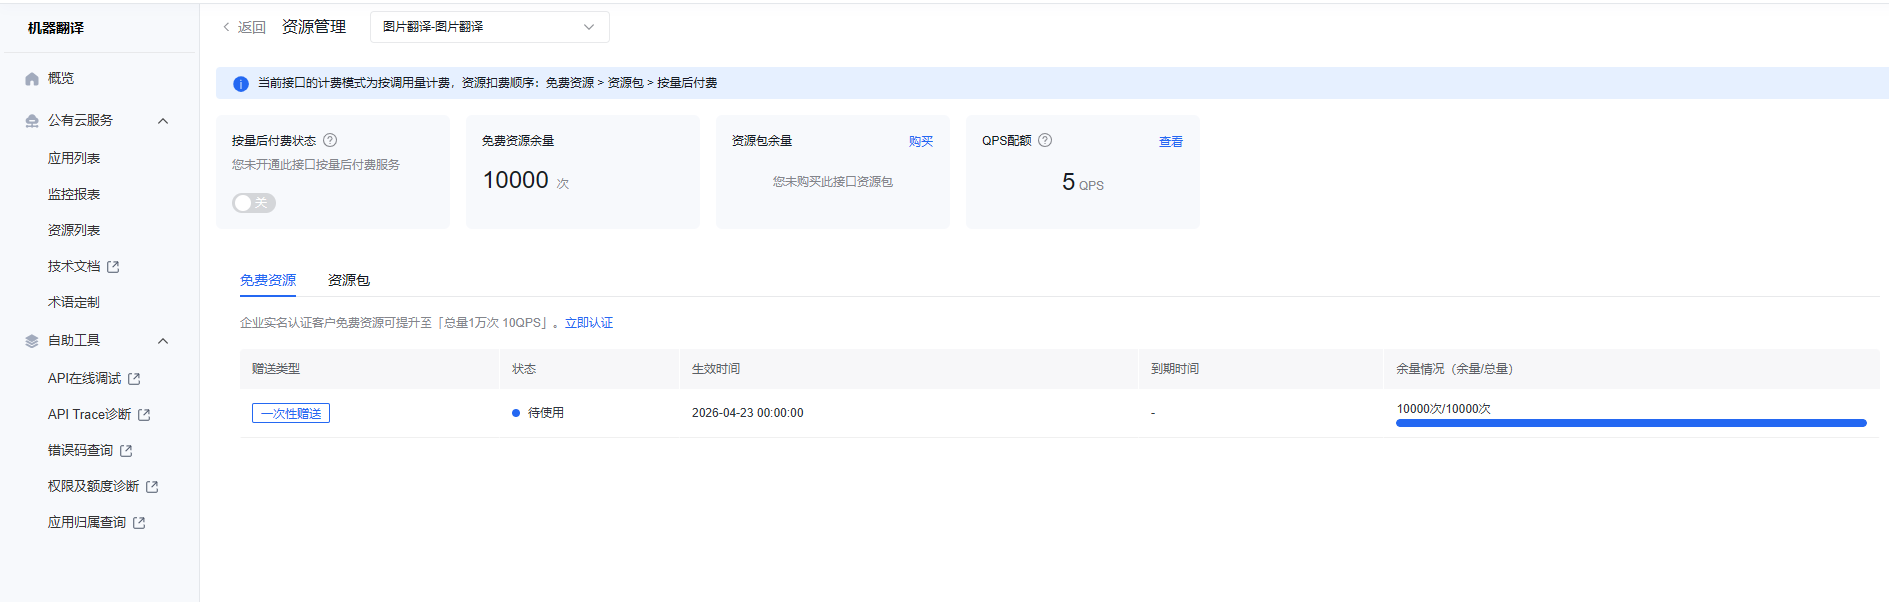The width and height of the screenshot is (1889, 602).
Task: Click external link icon beside 技术文档
Action: tap(113, 267)
